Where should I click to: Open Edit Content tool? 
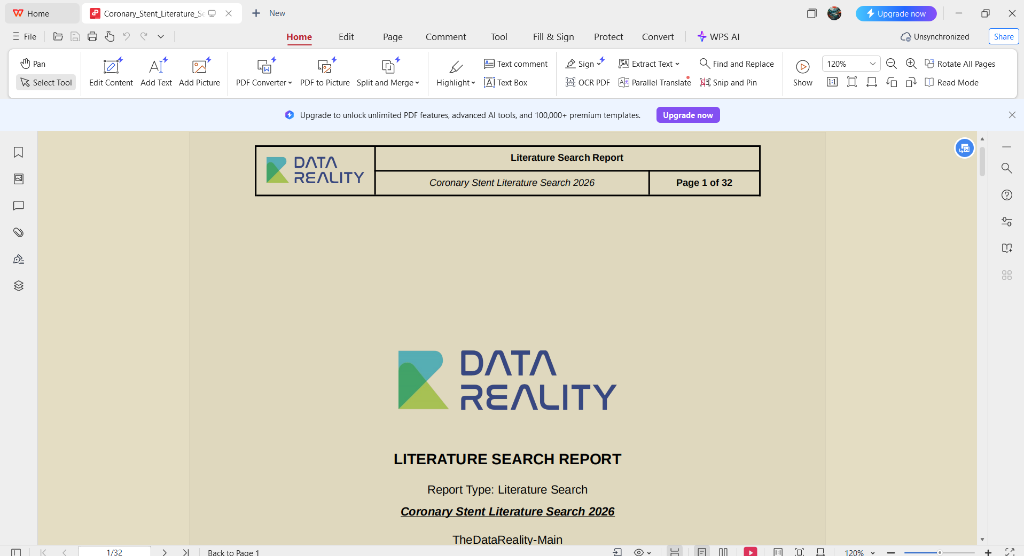pos(111,73)
